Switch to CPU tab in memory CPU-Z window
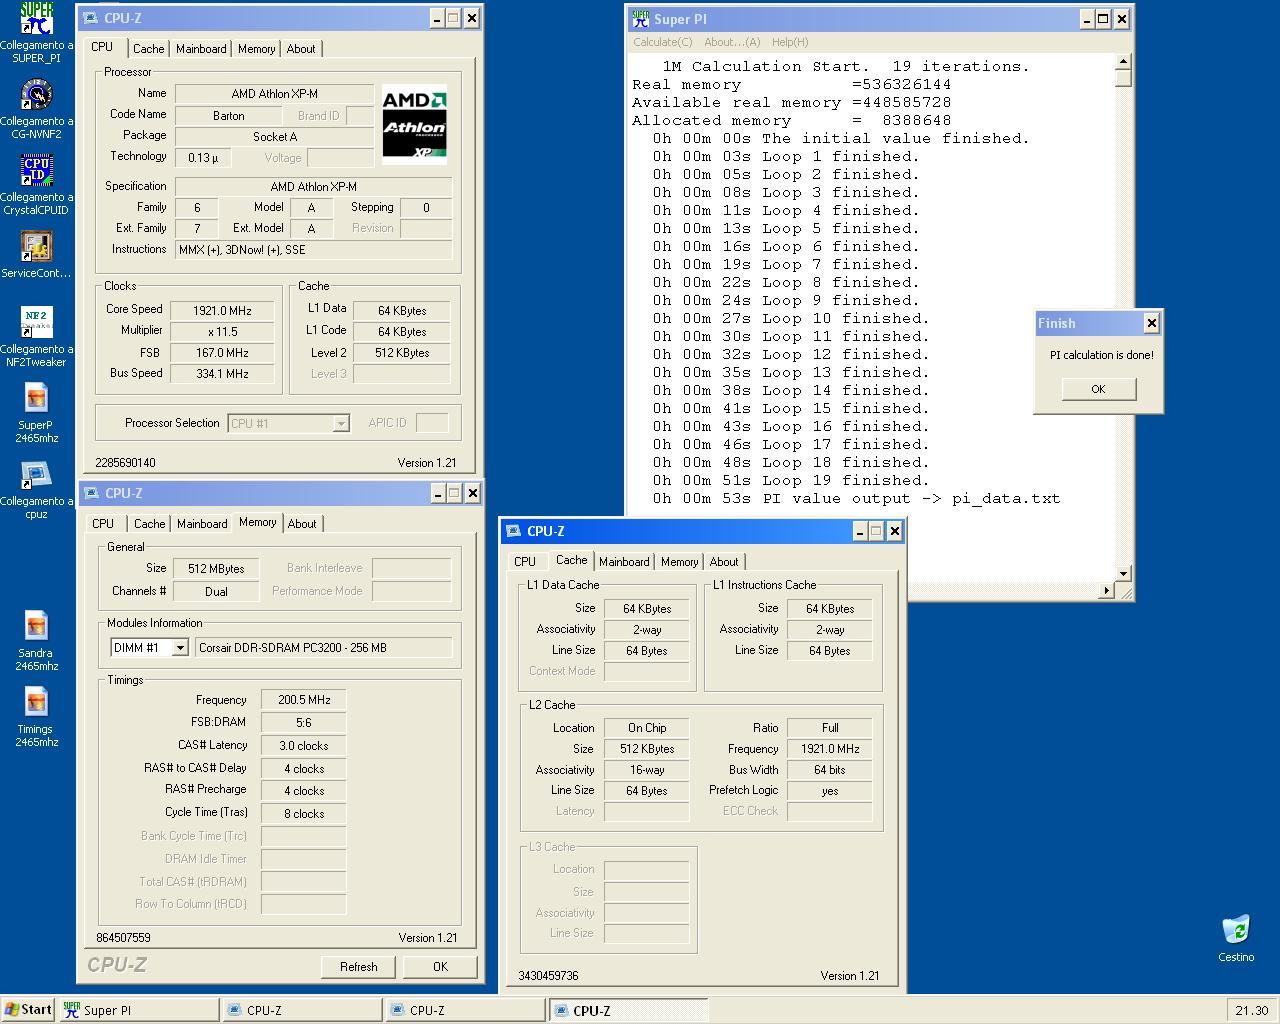 coord(103,524)
